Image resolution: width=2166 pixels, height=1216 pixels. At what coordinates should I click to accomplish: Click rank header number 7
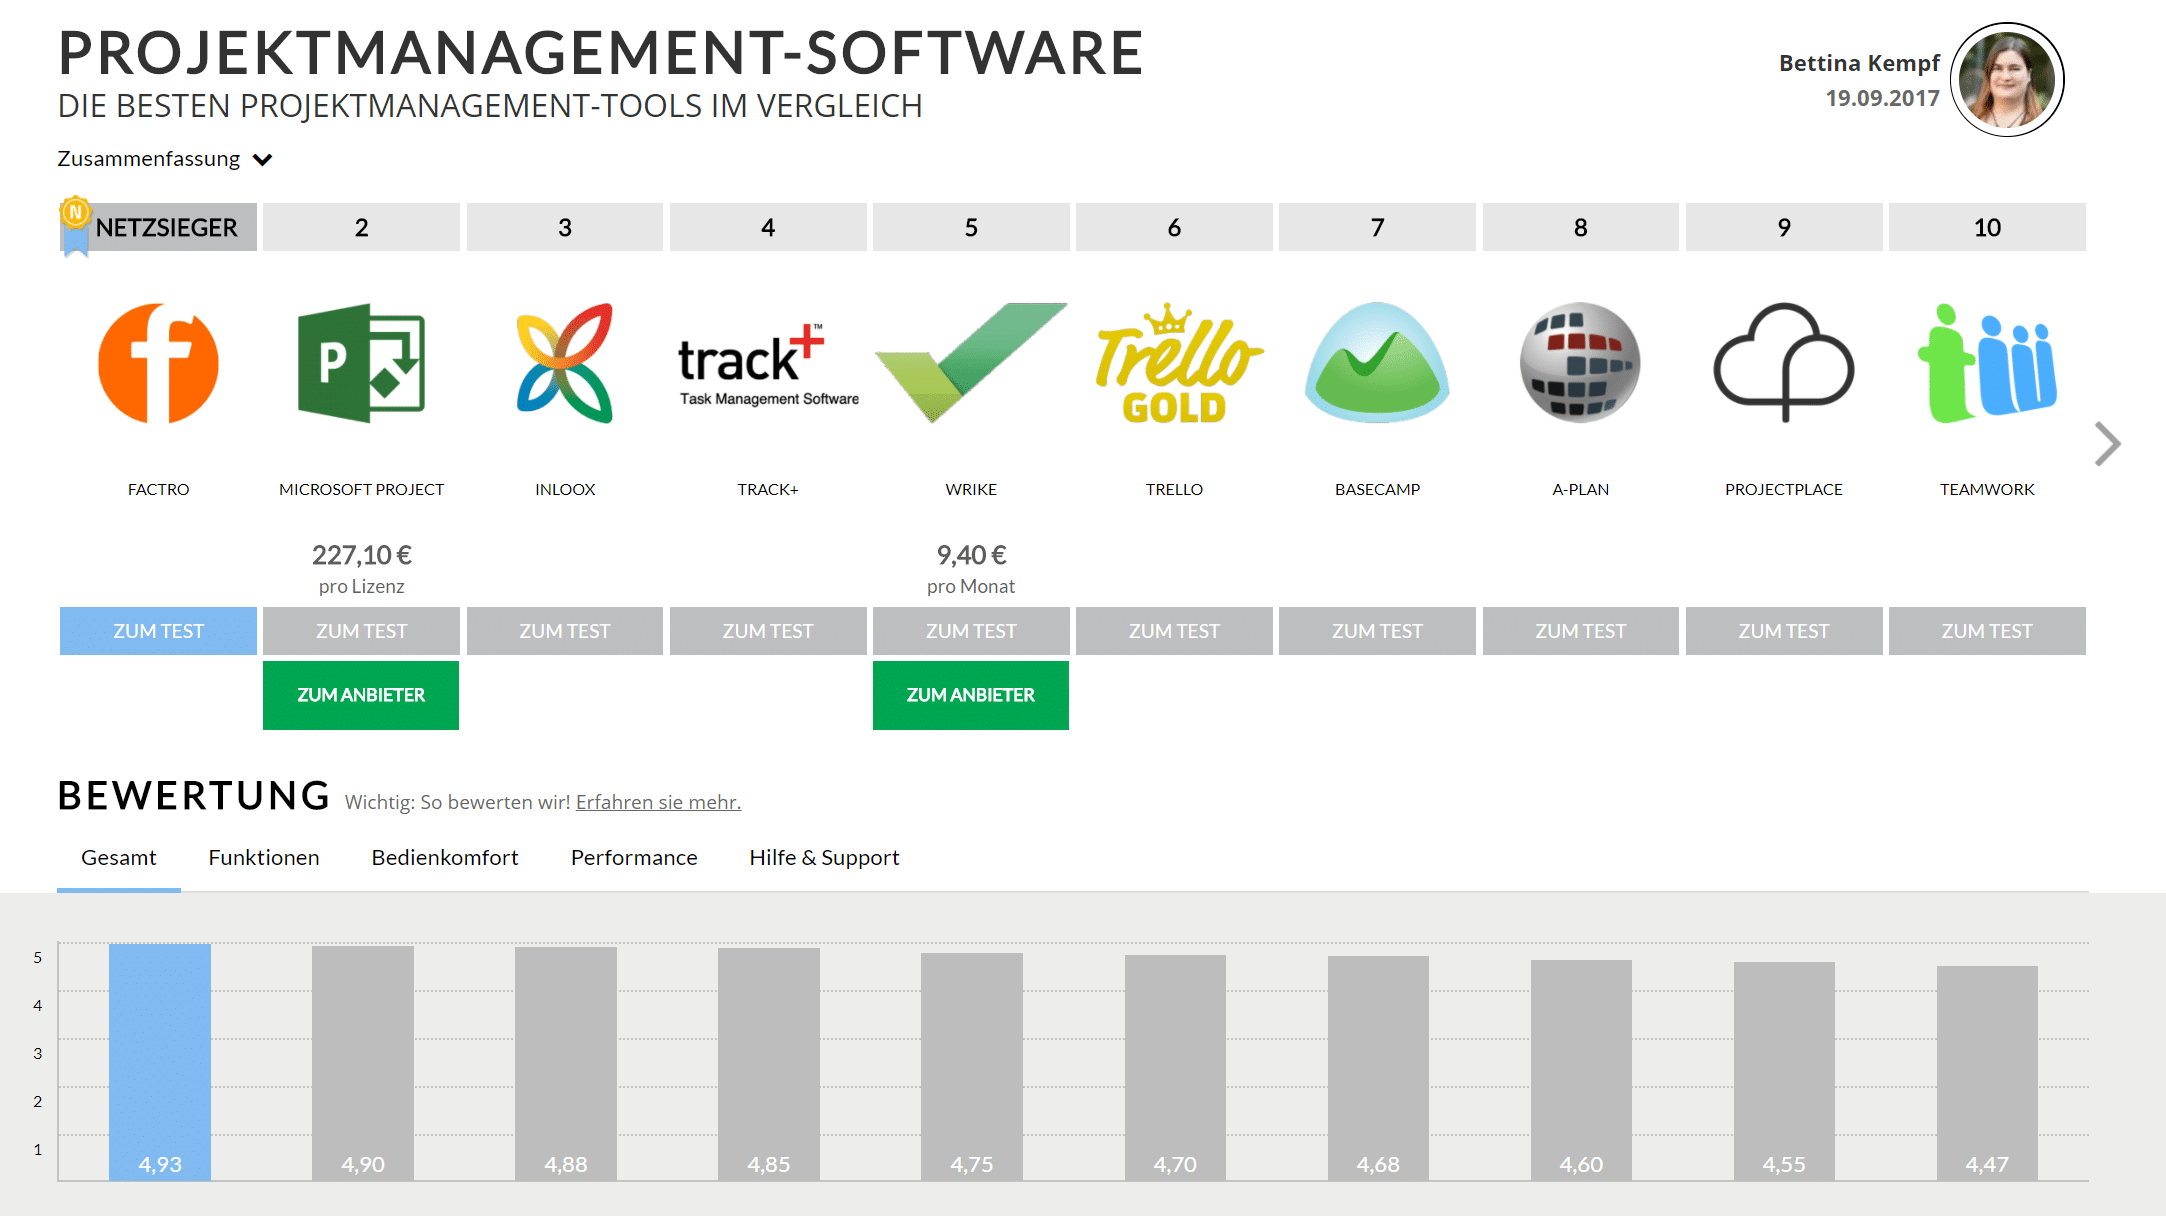1377,227
